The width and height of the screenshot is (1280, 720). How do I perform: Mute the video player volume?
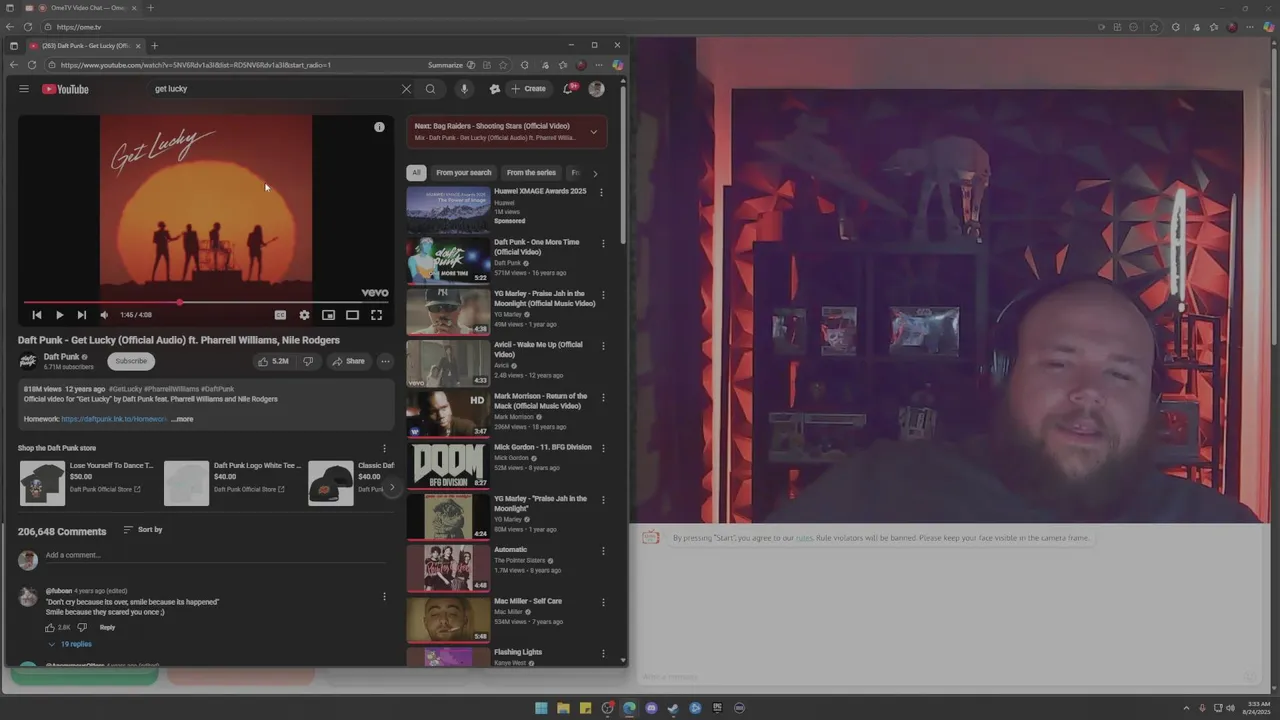coord(104,315)
